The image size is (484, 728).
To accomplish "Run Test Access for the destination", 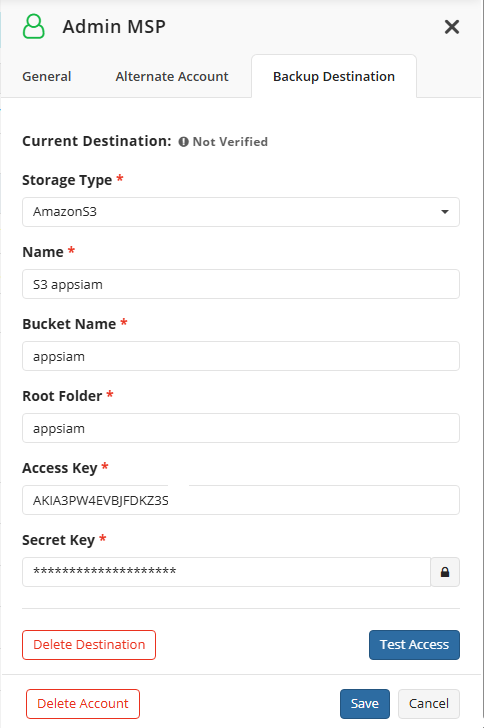I will coord(414,645).
